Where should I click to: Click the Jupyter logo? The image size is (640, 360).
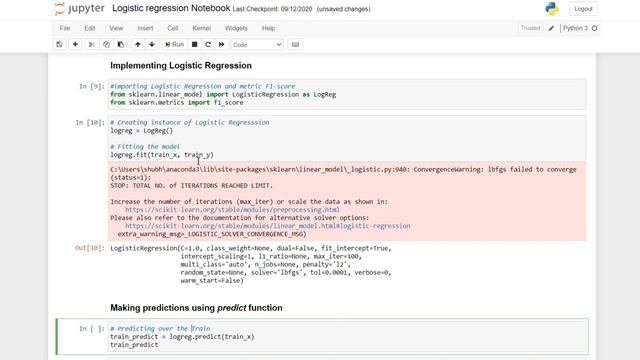pyautogui.click(x=79, y=9)
